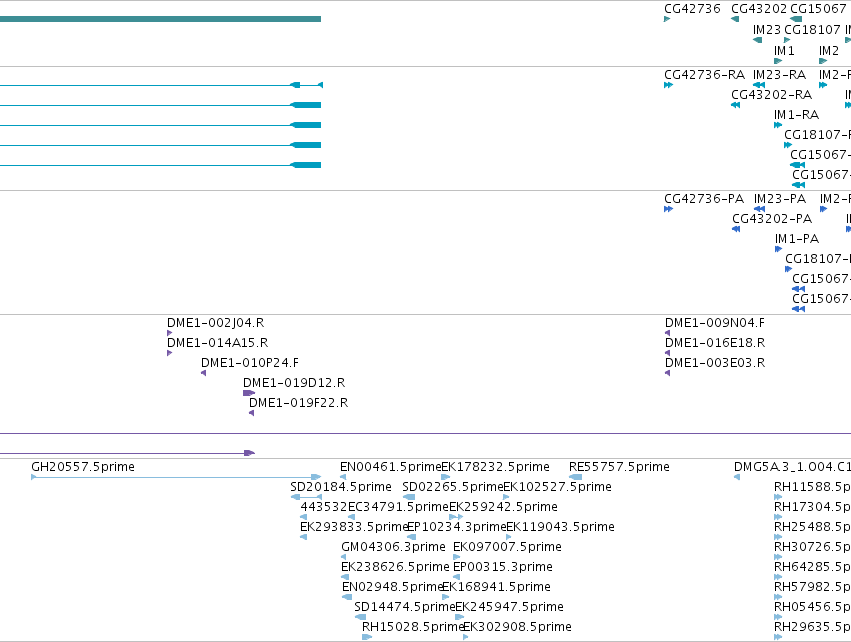Open EST GM04306.3prime
Viewport: 851px width, 642px height.
pos(393,547)
